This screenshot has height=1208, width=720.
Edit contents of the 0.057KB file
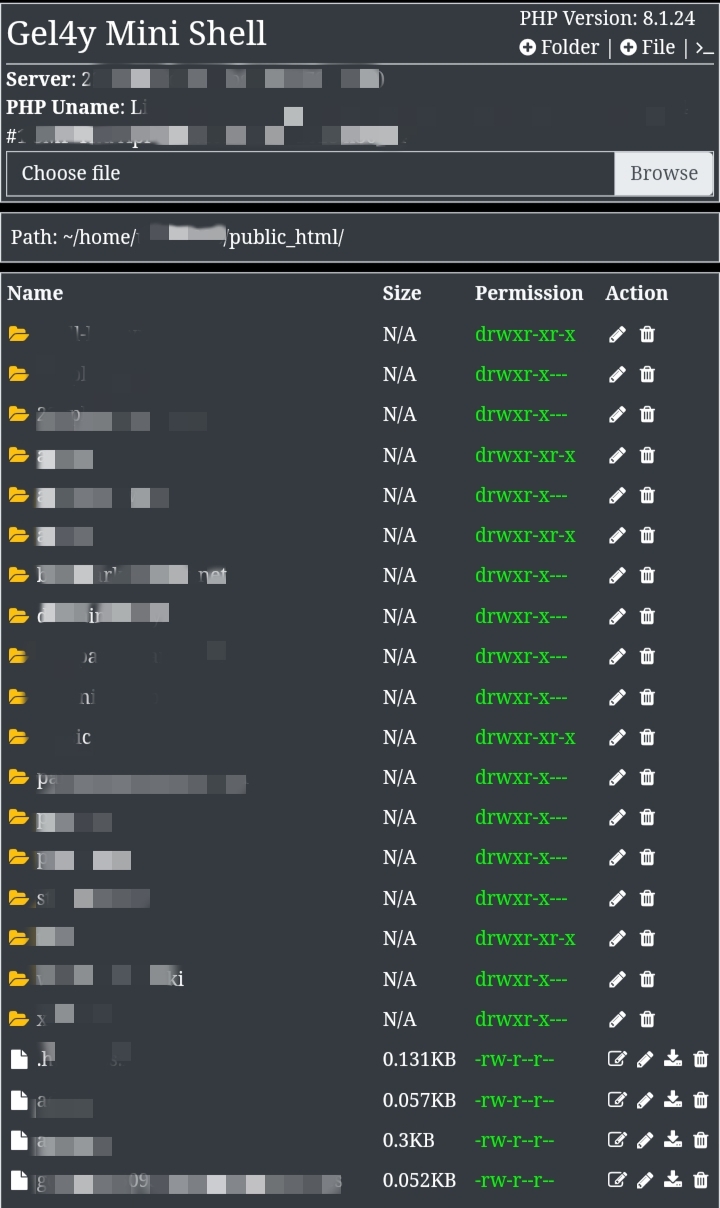click(x=617, y=1100)
